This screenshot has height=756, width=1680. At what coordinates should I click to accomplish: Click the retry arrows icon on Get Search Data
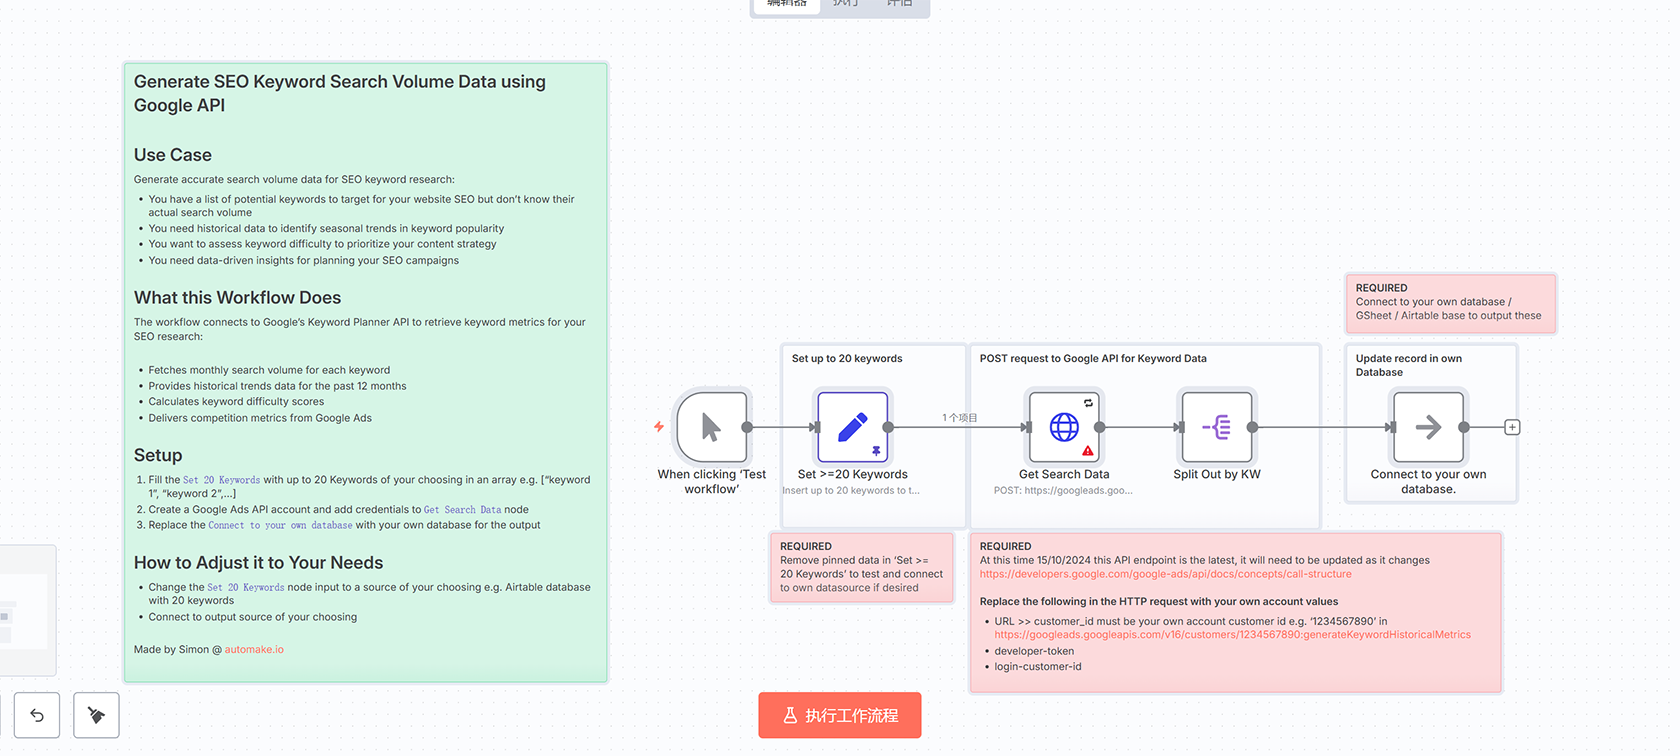(x=1088, y=403)
